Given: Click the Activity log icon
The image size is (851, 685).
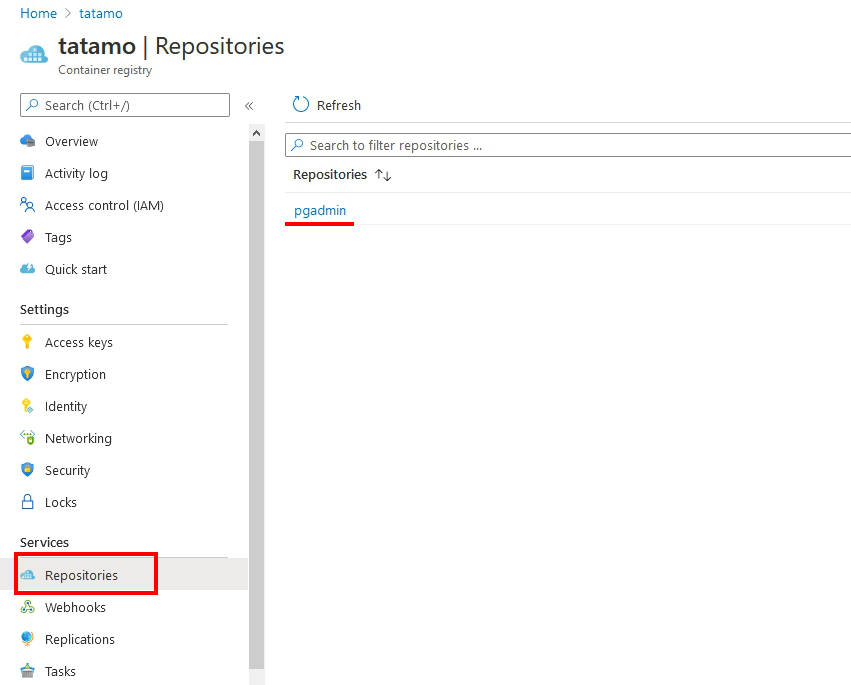Looking at the screenshot, I should [28, 173].
